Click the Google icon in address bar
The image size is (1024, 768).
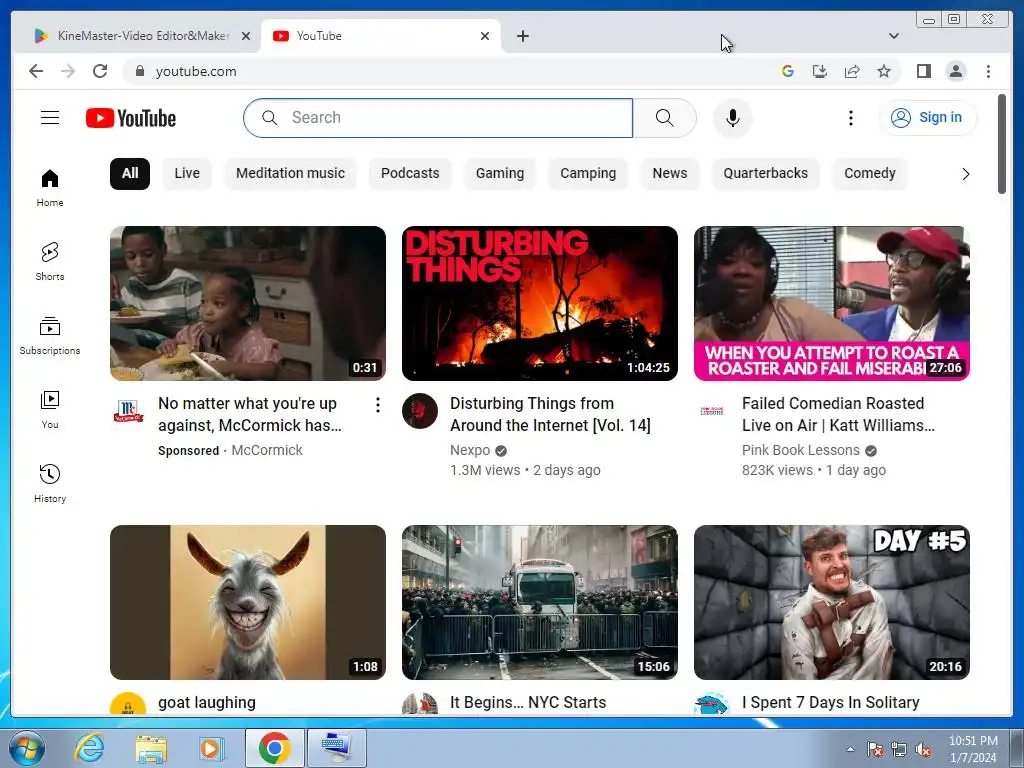788,71
